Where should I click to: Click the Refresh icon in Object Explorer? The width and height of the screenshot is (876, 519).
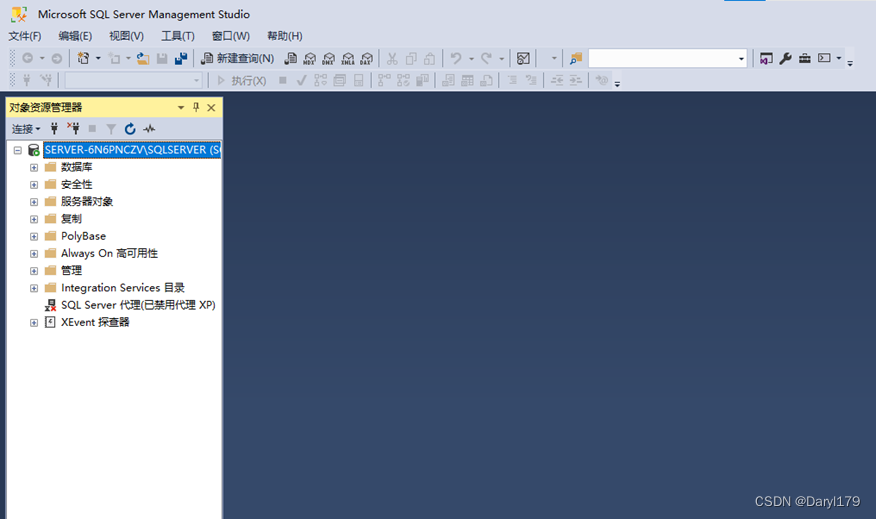130,129
